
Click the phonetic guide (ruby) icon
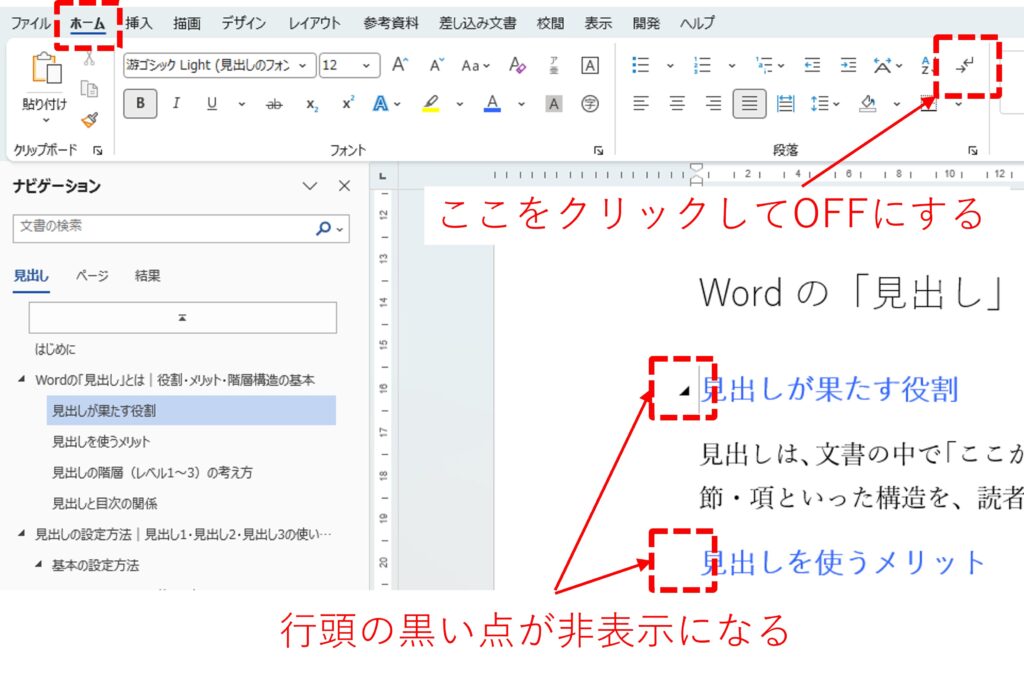pos(554,65)
